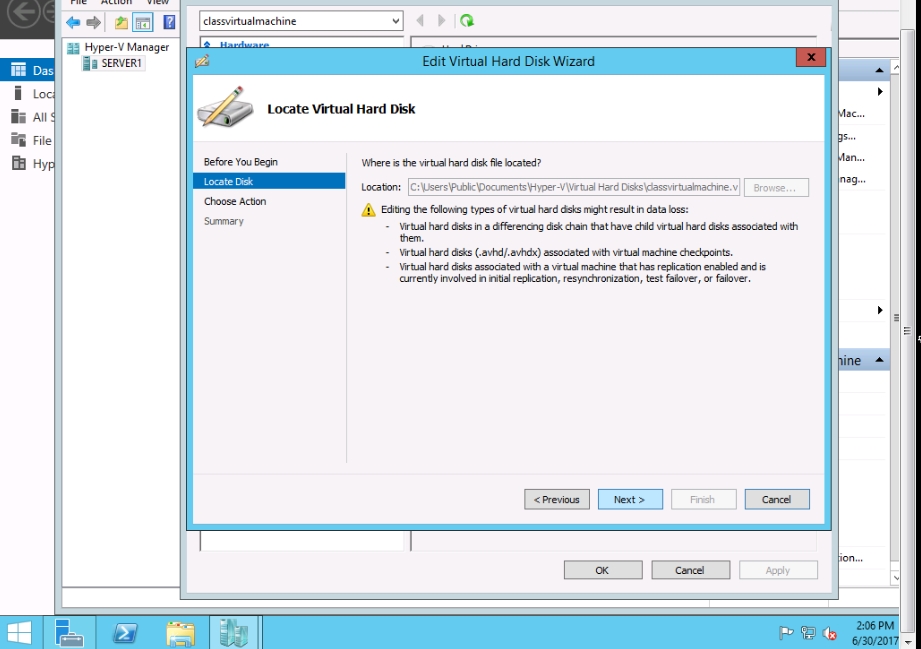The height and width of the screenshot is (649, 921).
Task: Click the up-one-level folder toolbar icon
Action: [121, 23]
